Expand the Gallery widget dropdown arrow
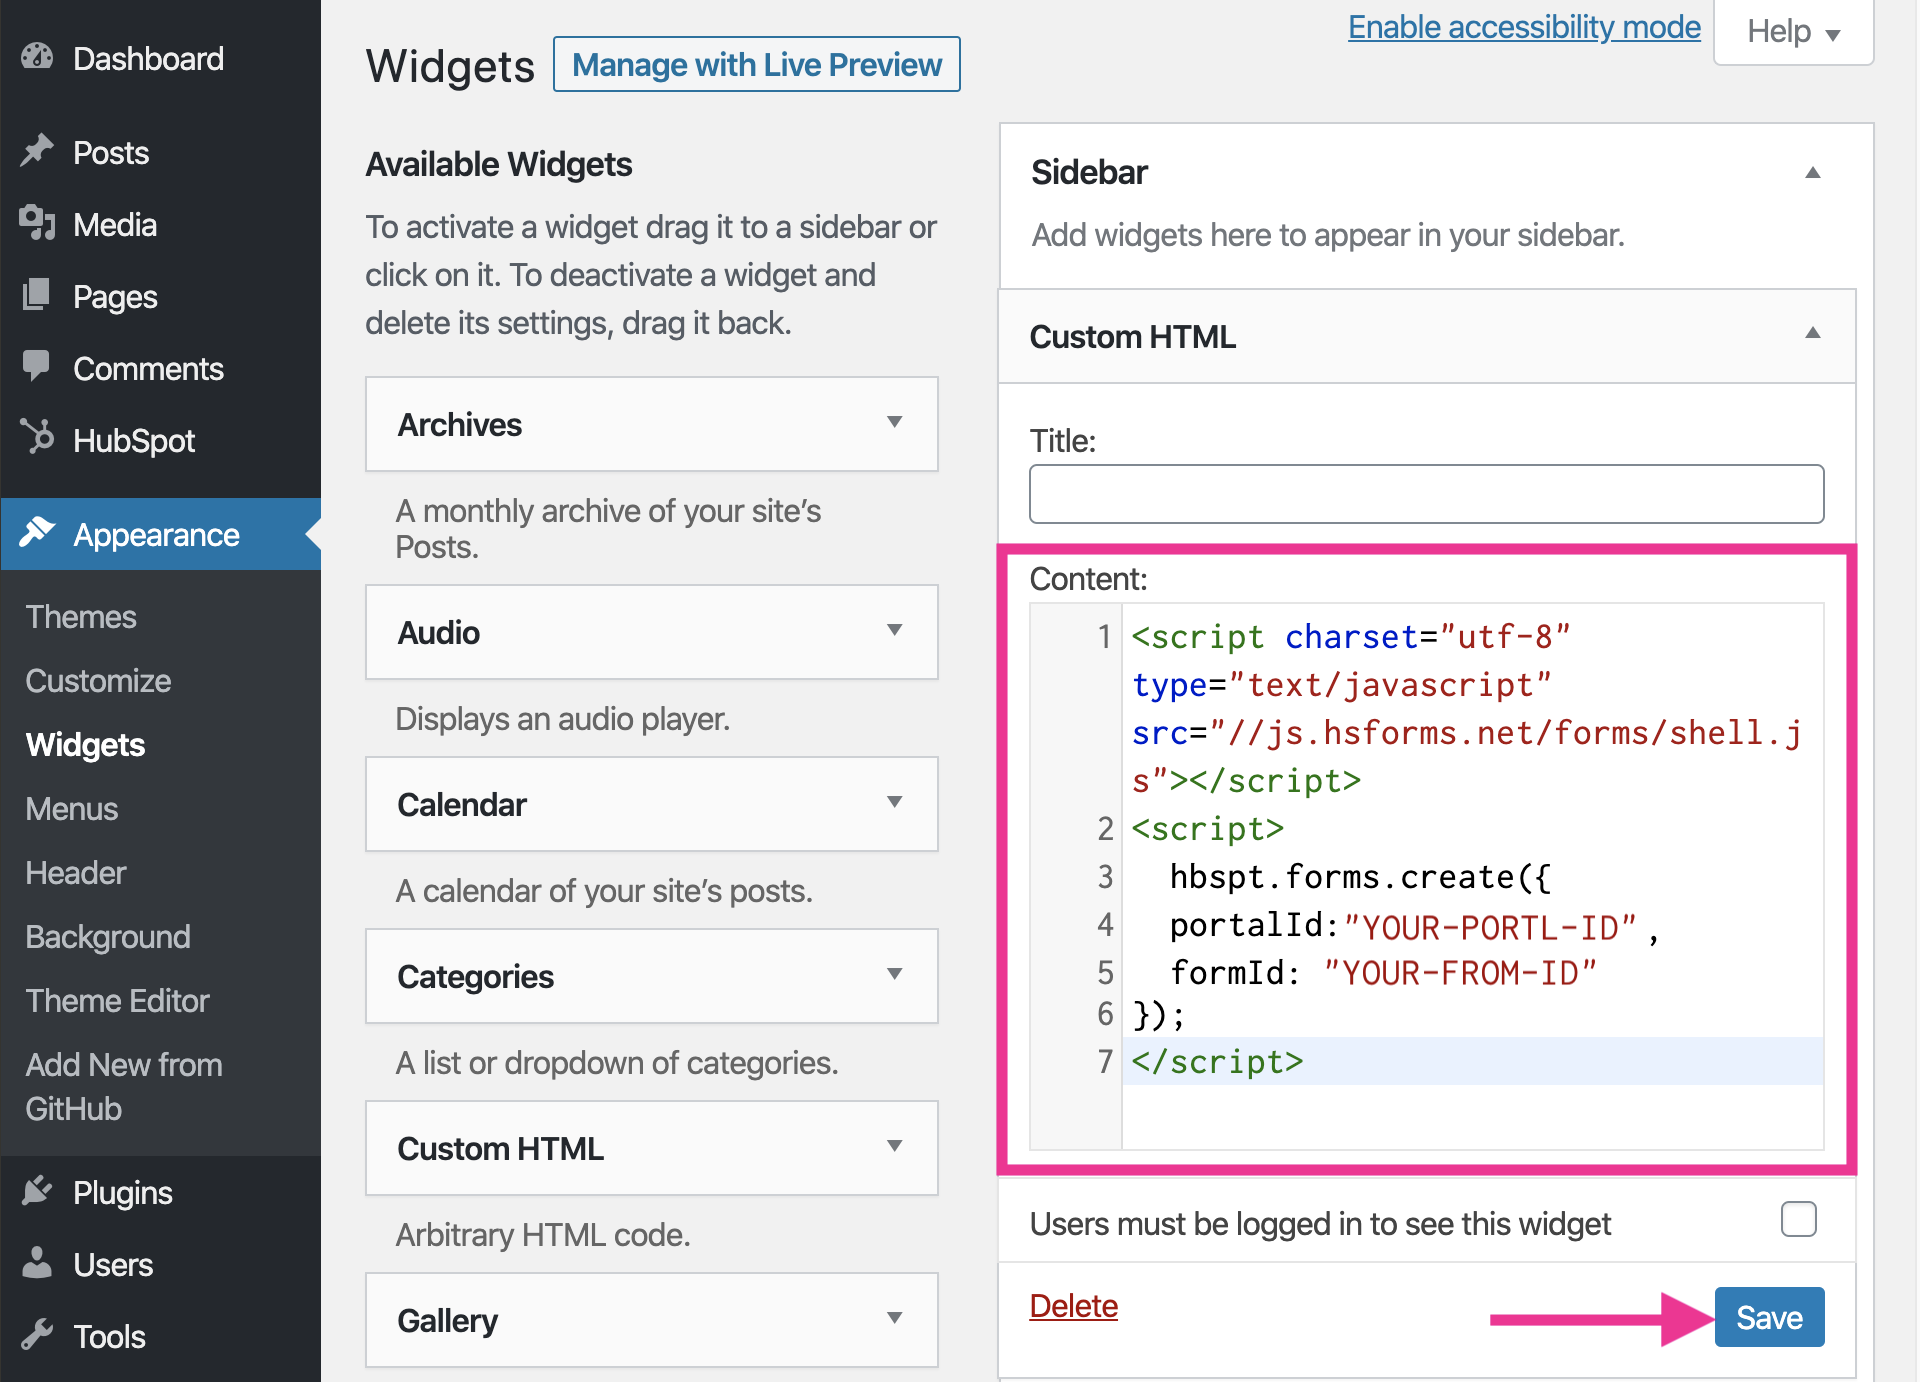The height and width of the screenshot is (1382, 1920). click(895, 1318)
